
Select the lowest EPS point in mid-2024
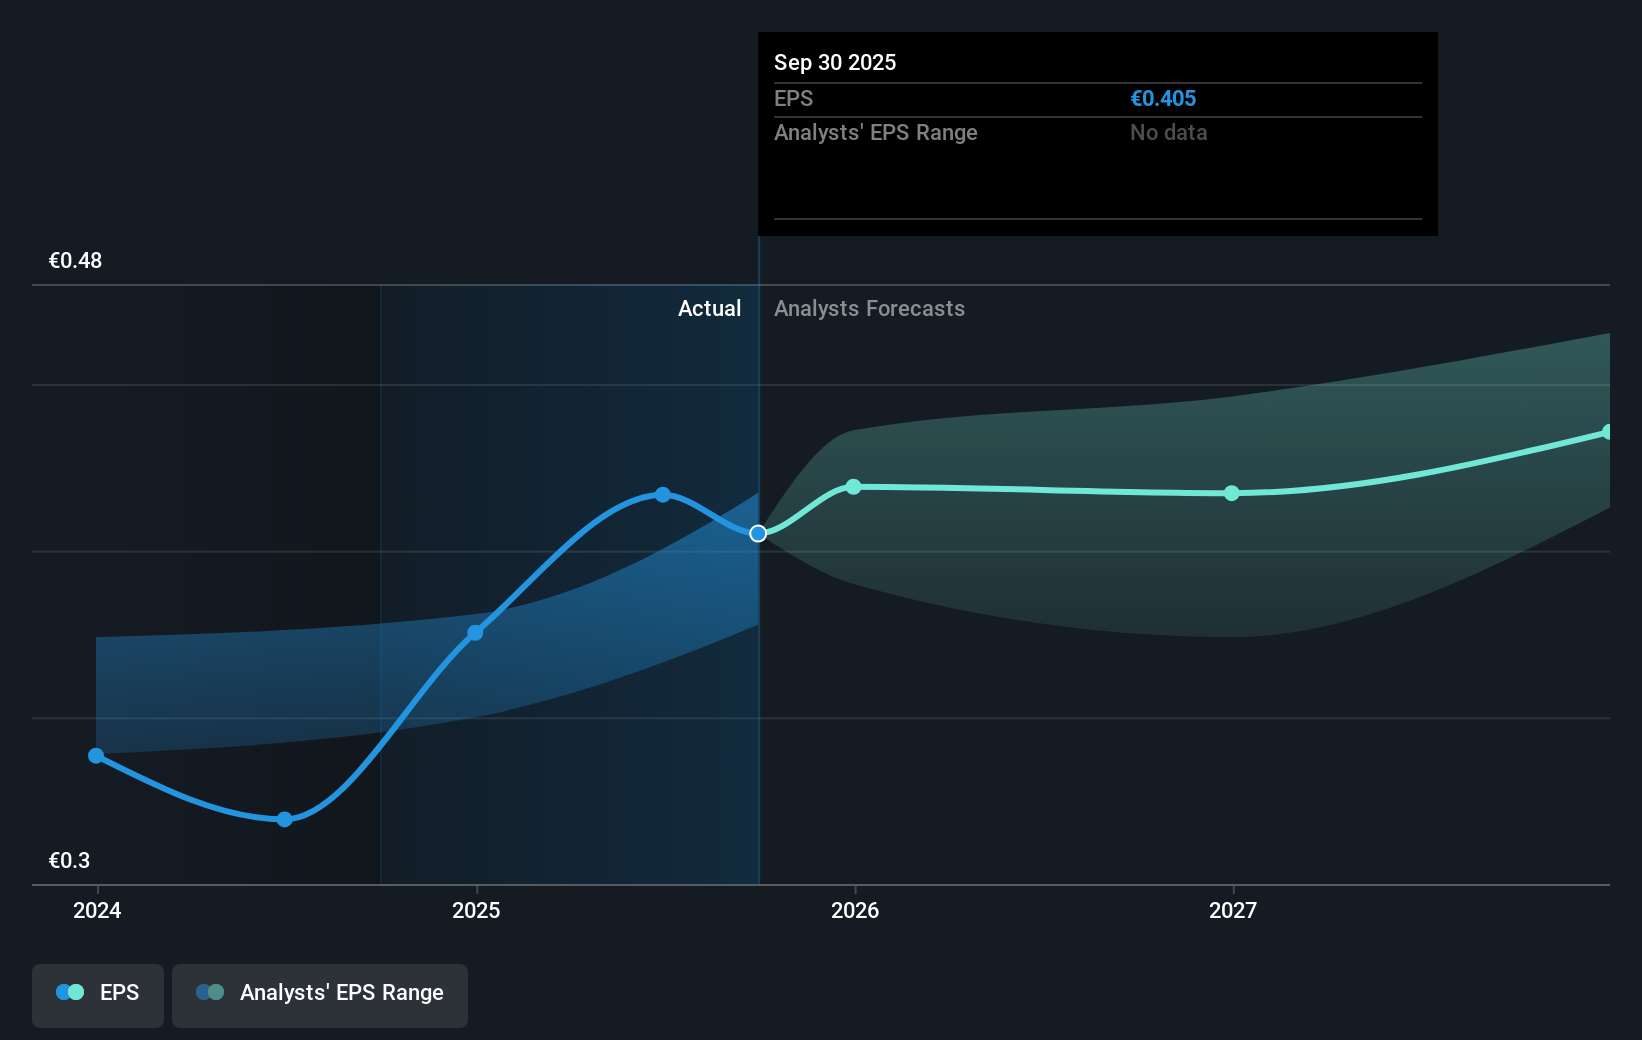[285, 819]
